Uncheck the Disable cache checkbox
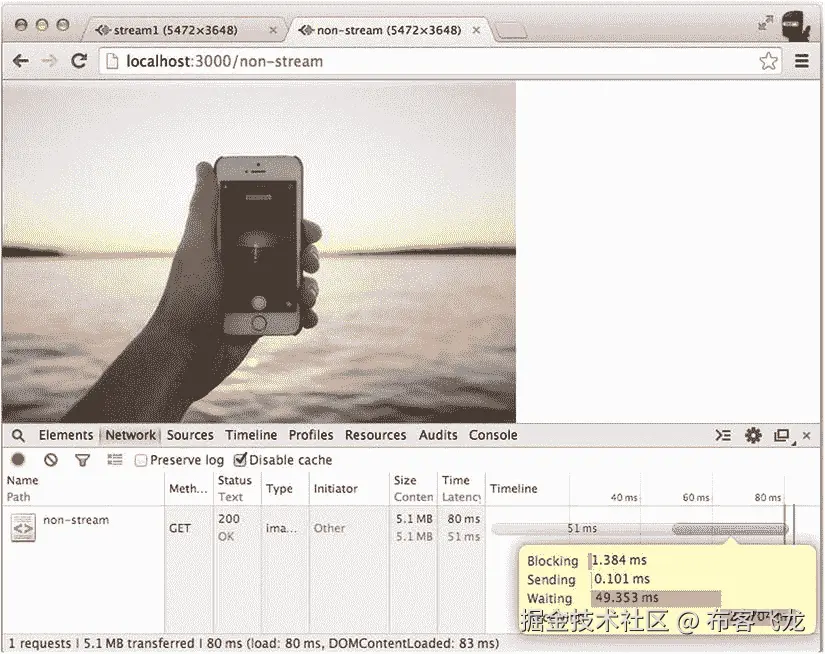 [x=240, y=459]
